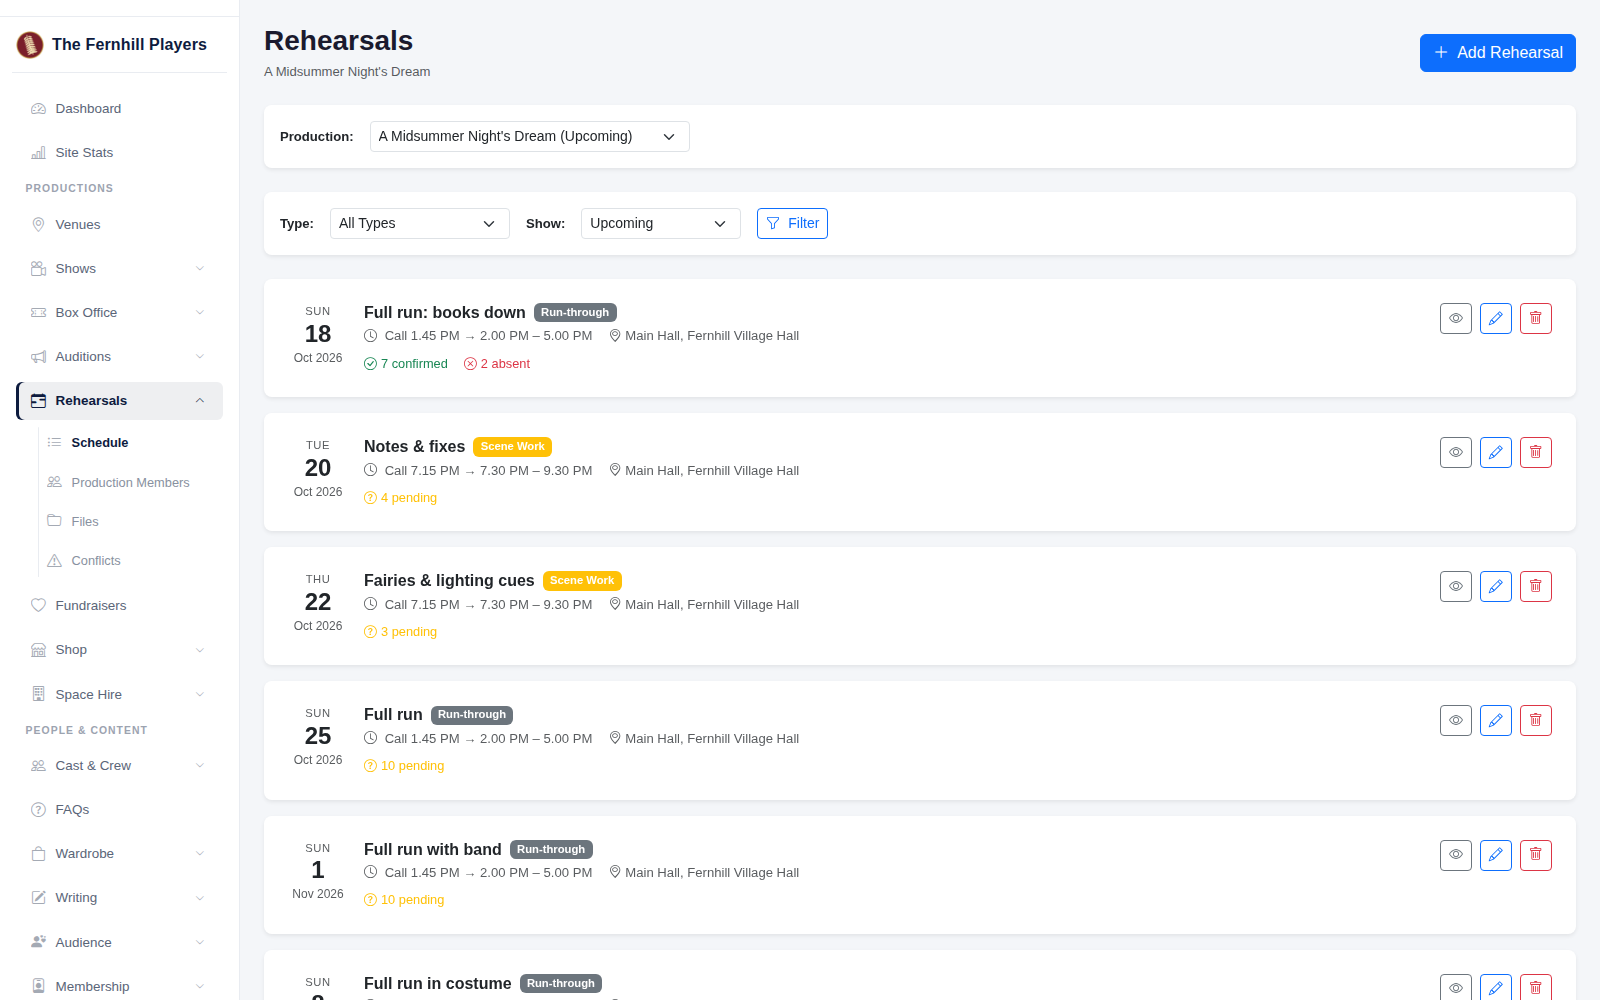Click '4 pending' under Notes & fixes

(x=400, y=498)
